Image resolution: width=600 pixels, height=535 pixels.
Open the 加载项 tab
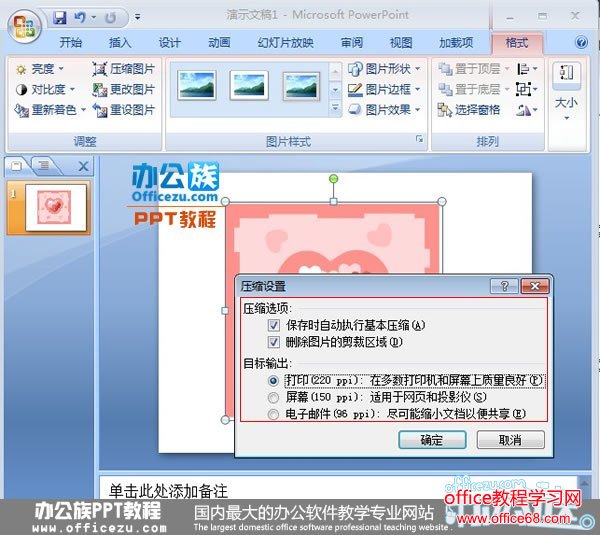click(456, 42)
